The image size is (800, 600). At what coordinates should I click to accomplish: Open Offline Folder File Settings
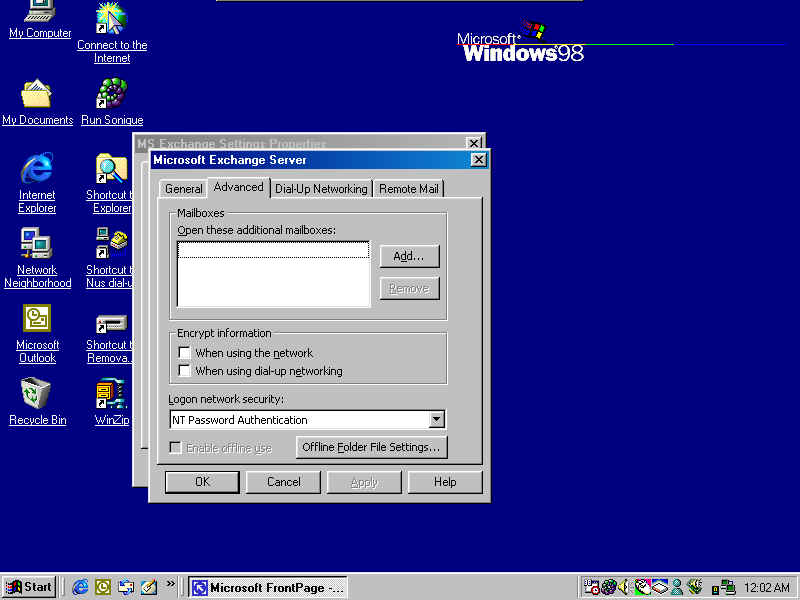pyautogui.click(x=371, y=447)
